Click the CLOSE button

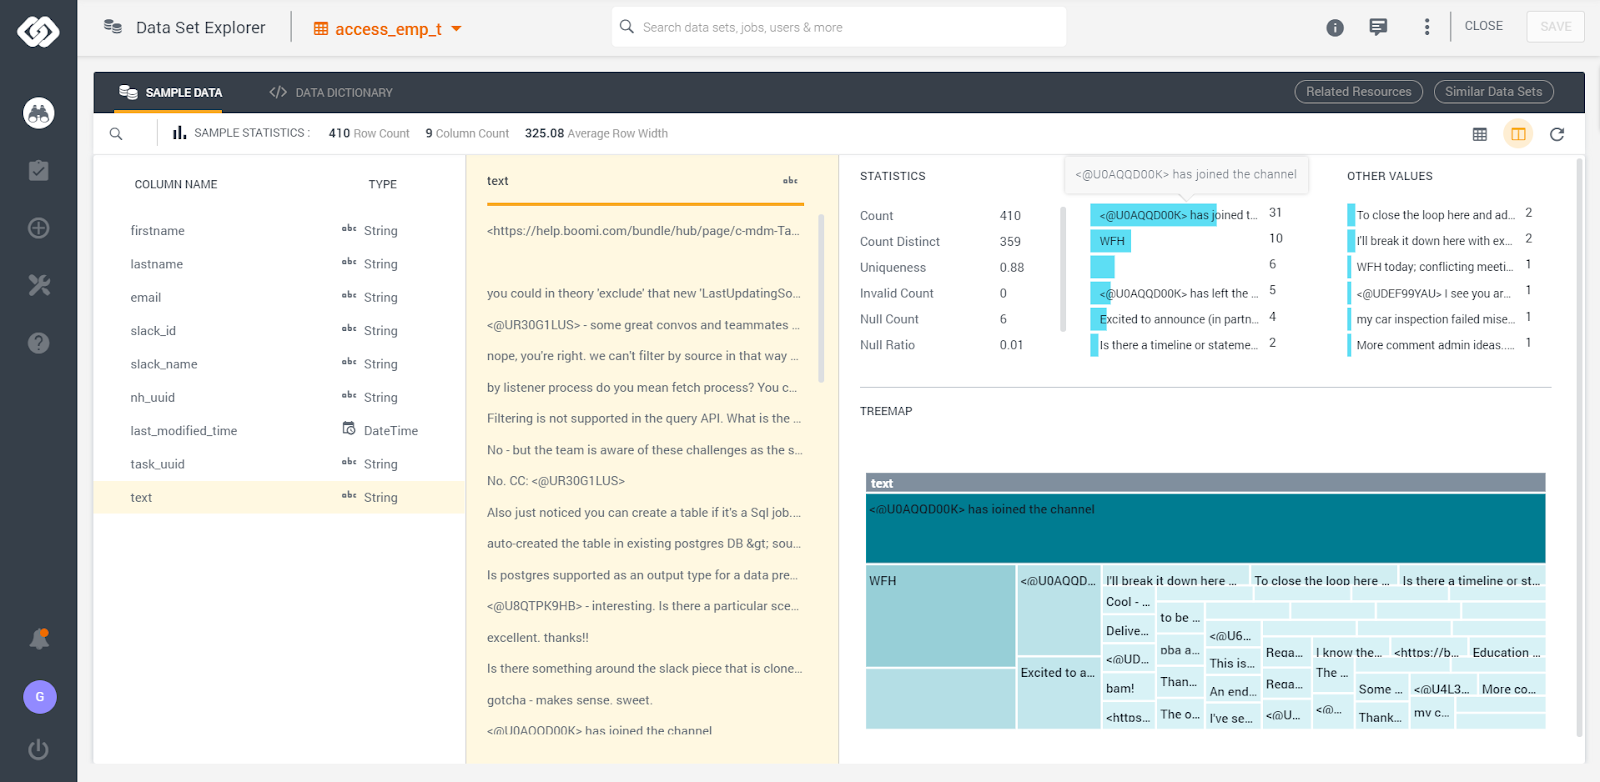coord(1484,26)
